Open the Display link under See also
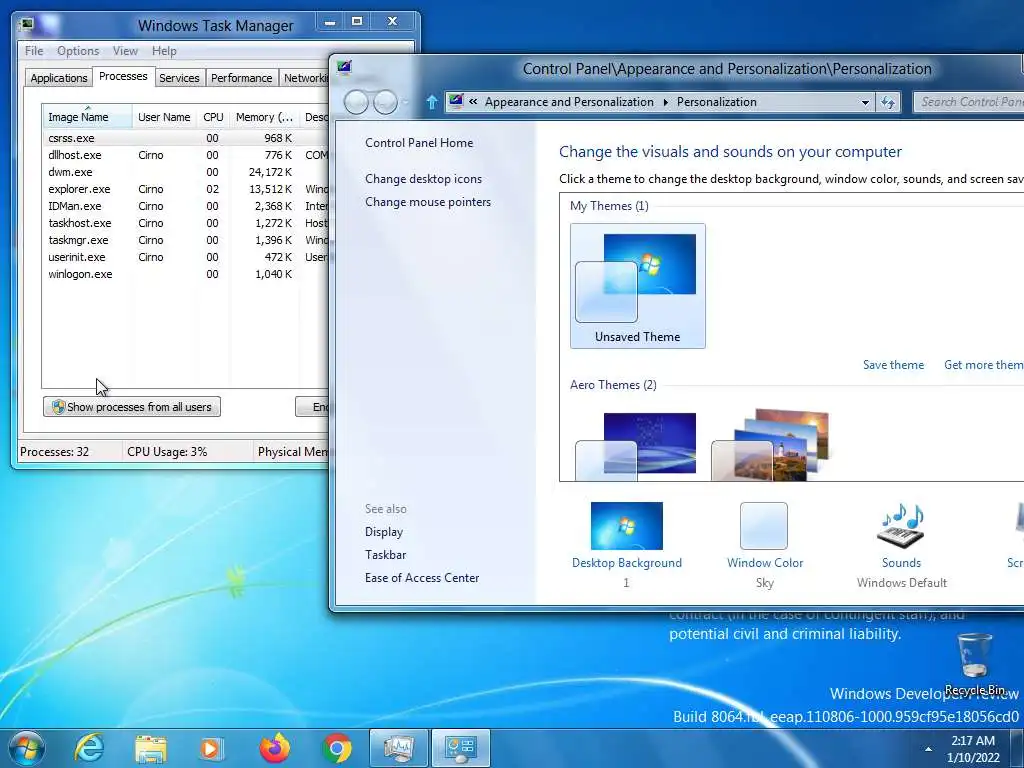 coord(383,532)
